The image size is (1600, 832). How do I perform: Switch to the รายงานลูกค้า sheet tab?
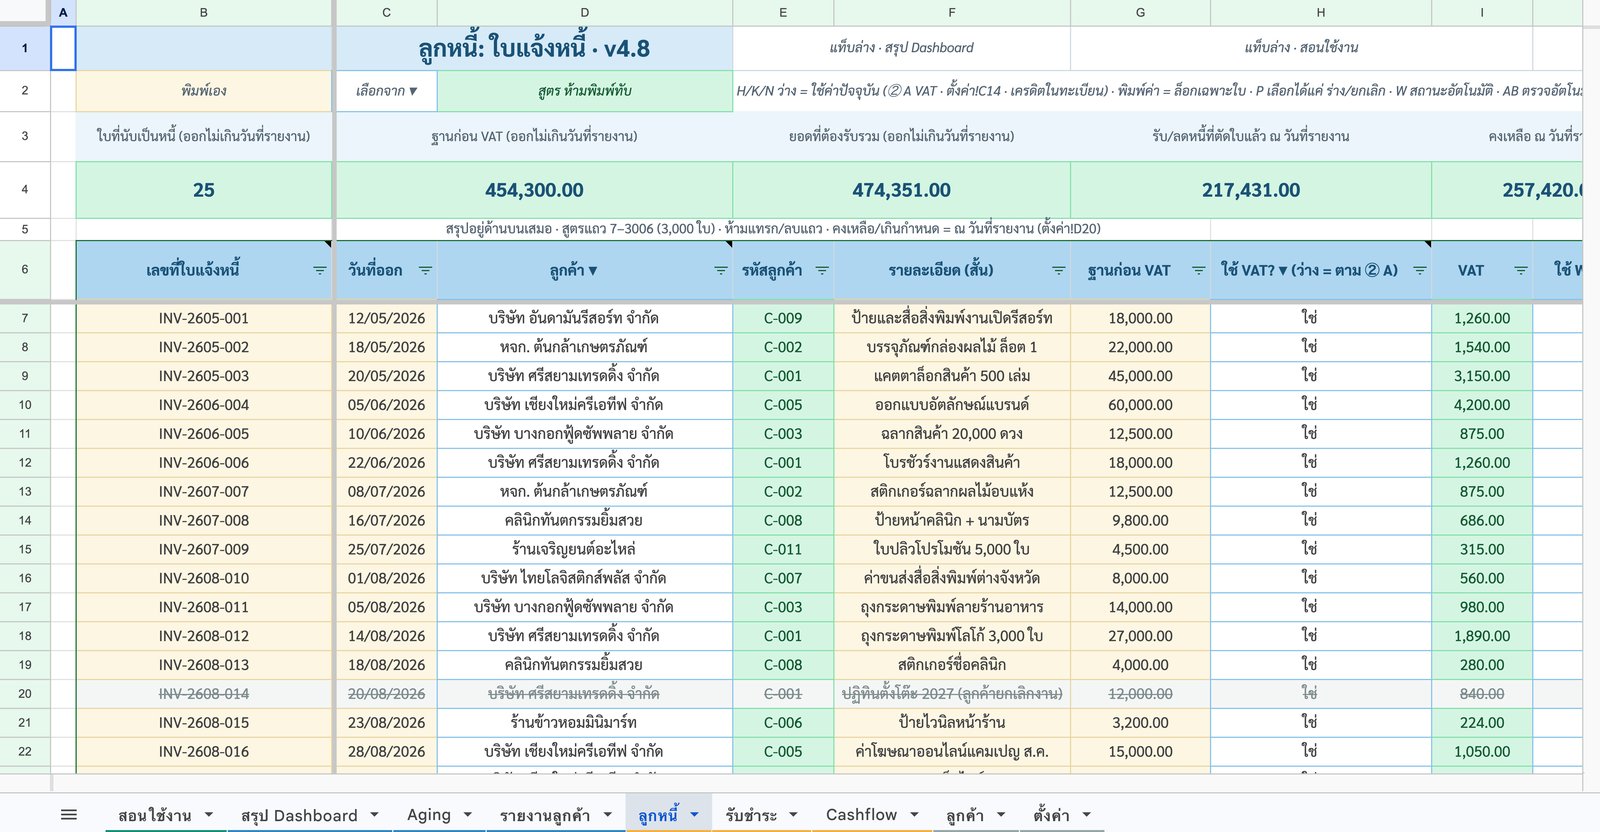point(545,815)
